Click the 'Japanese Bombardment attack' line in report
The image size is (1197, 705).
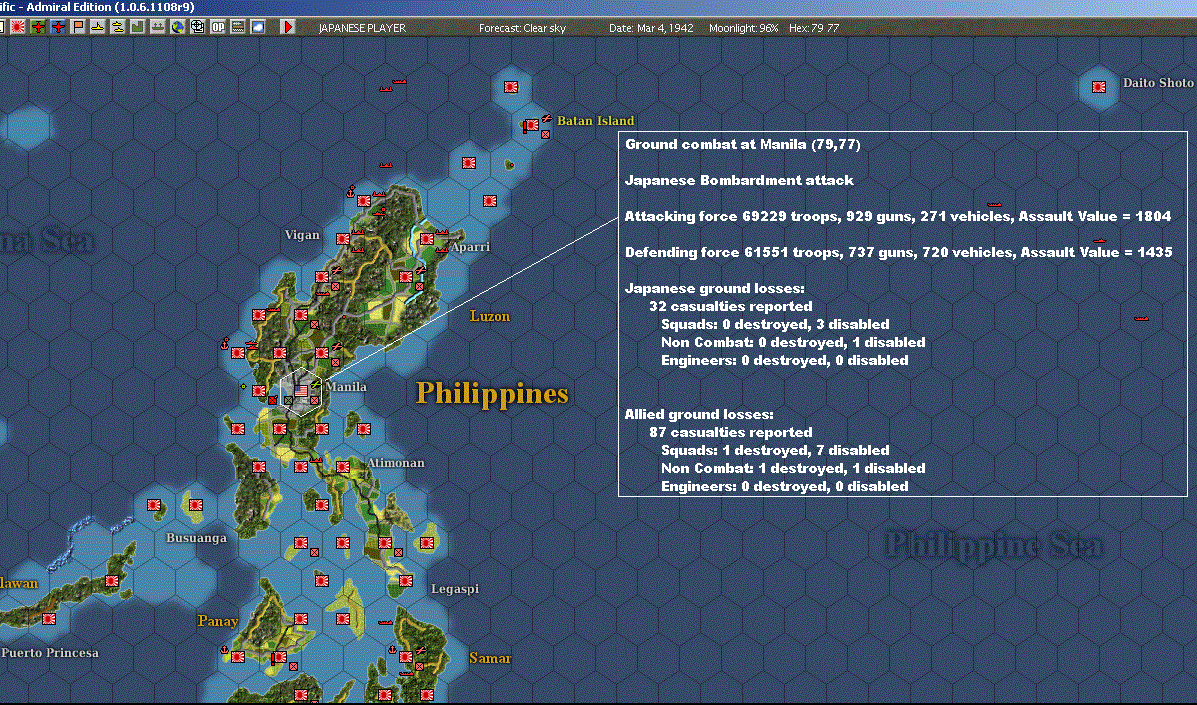click(739, 180)
